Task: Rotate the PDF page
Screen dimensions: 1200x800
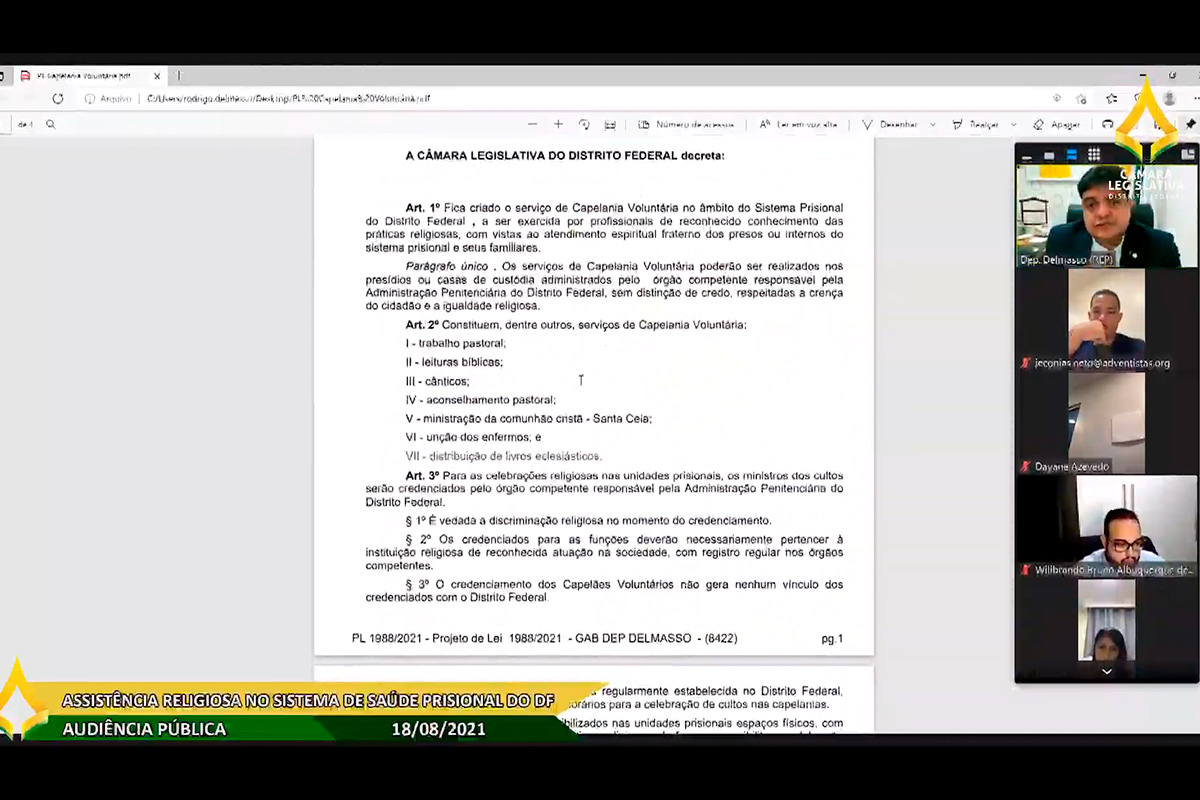Action: 584,125
